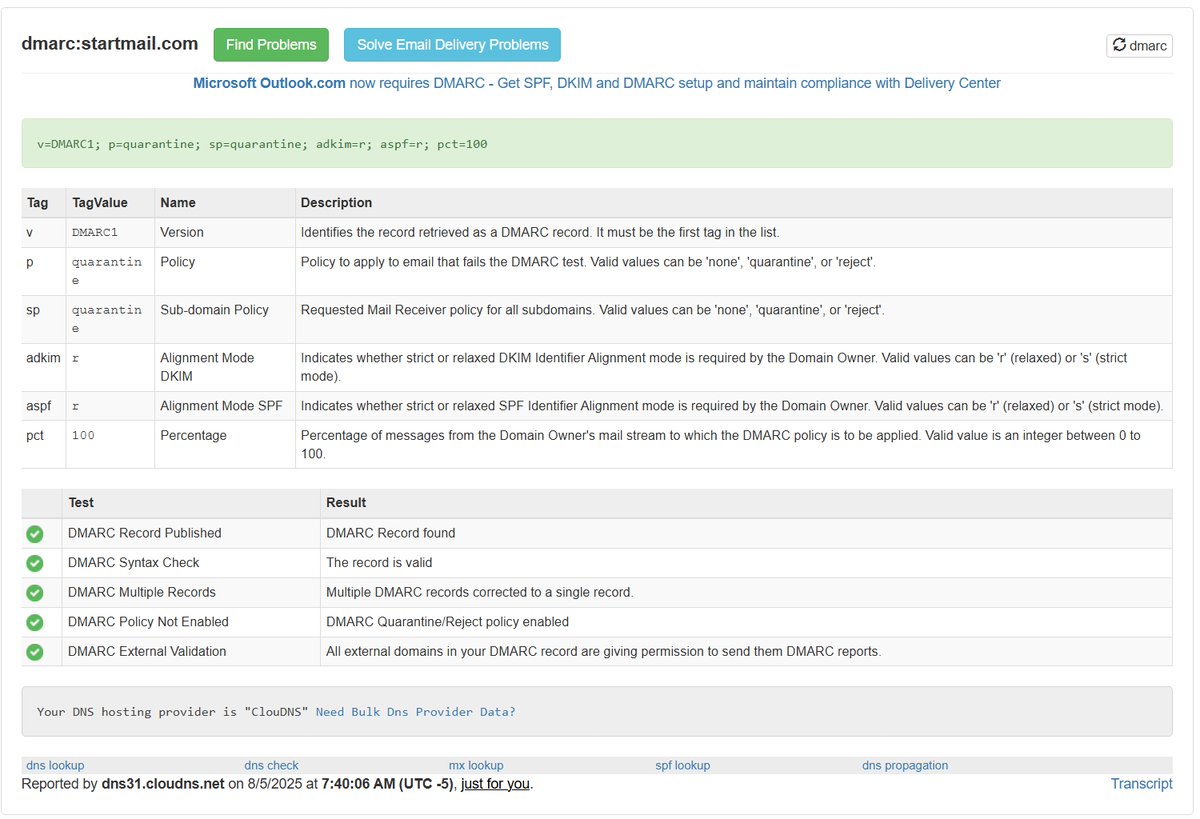The height and width of the screenshot is (819, 1200).
Task: Click the 'pct' tag cell
Action: (44, 445)
